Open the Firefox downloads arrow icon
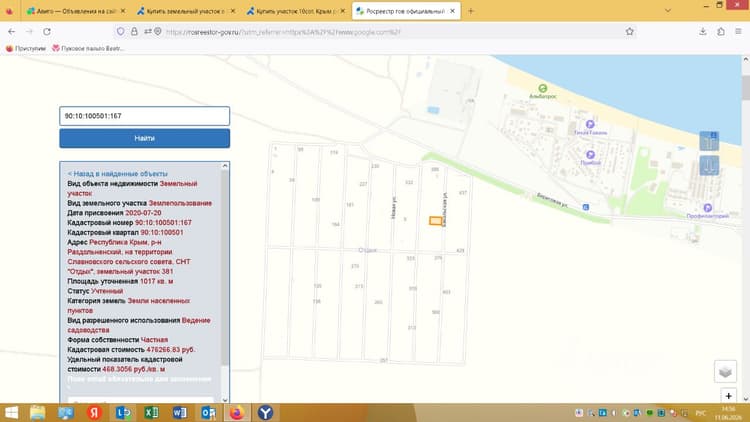Image resolution: width=750 pixels, height=422 pixels. click(x=703, y=32)
